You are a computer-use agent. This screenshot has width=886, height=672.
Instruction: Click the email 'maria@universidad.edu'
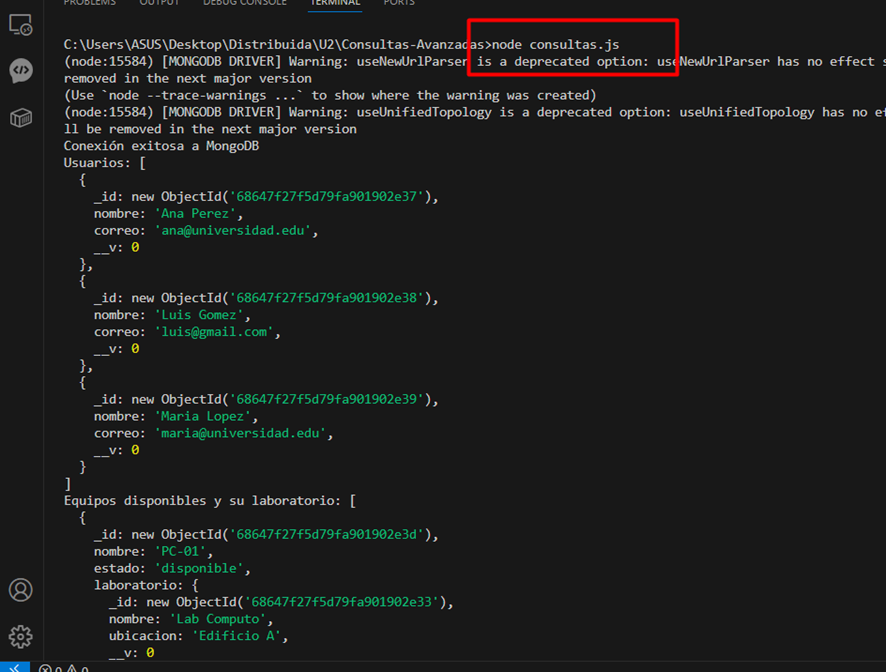[x=241, y=433]
